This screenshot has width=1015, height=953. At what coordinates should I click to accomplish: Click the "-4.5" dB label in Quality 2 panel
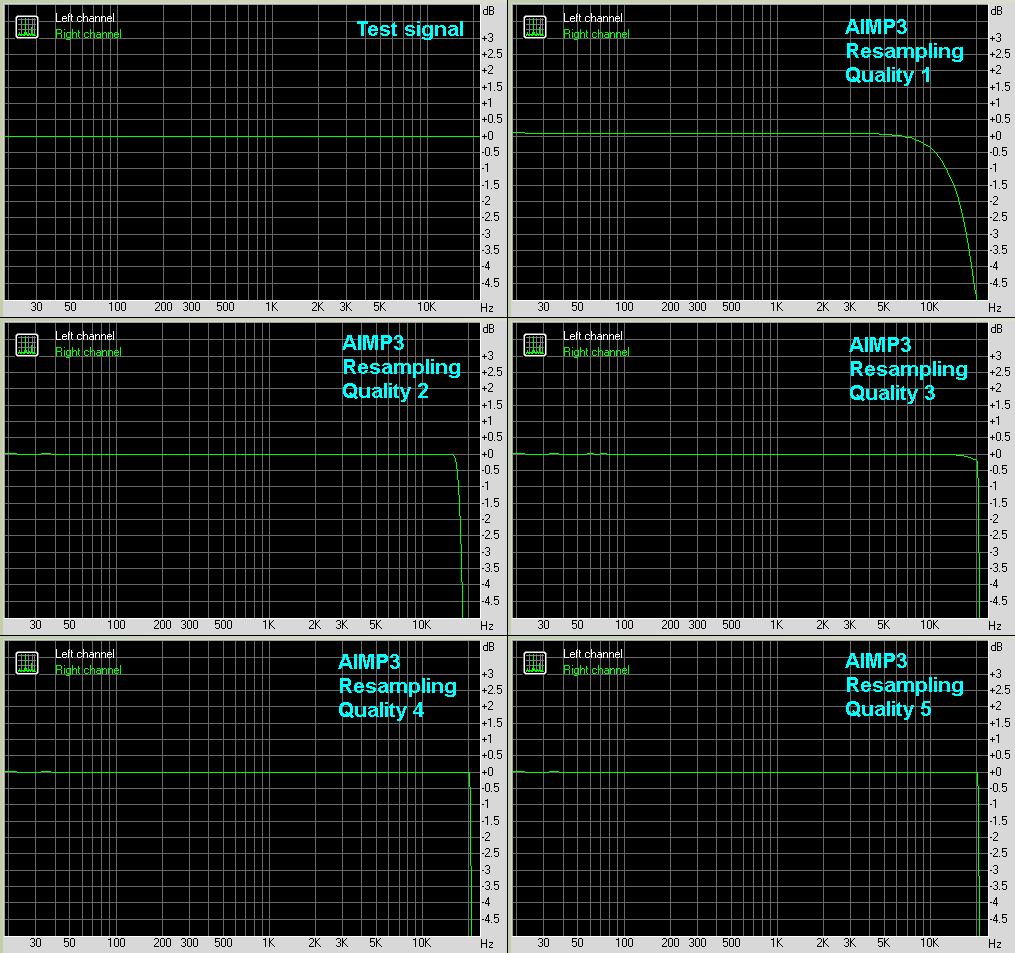[490, 601]
